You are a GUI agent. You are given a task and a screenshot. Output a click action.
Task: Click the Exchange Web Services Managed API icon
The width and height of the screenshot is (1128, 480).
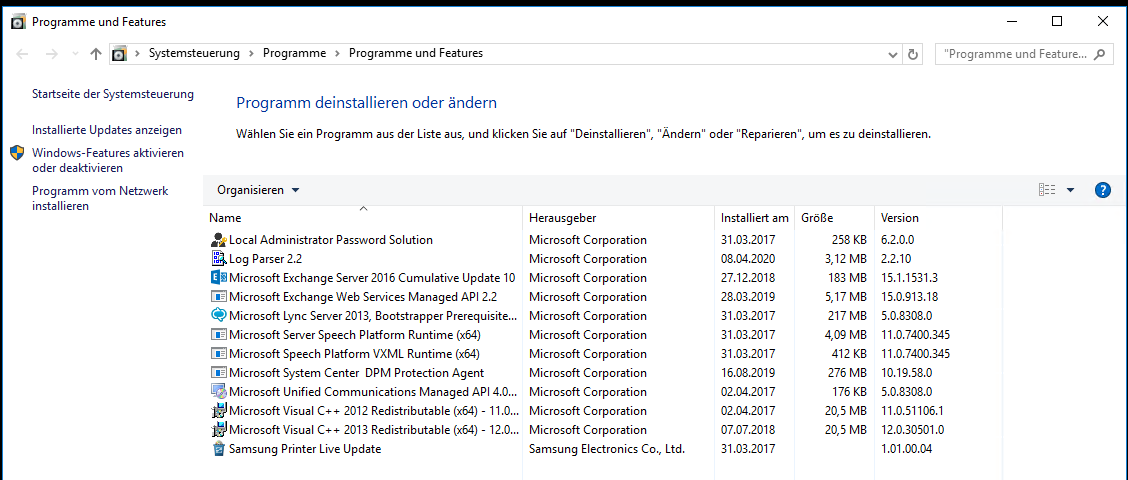(x=219, y=296)
